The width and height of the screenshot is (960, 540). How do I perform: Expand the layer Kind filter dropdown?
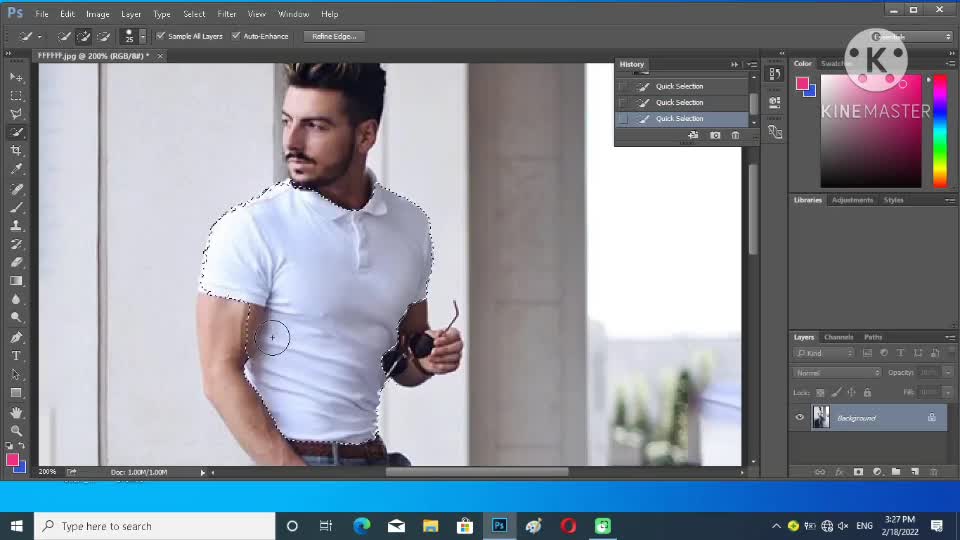(825, 353)
